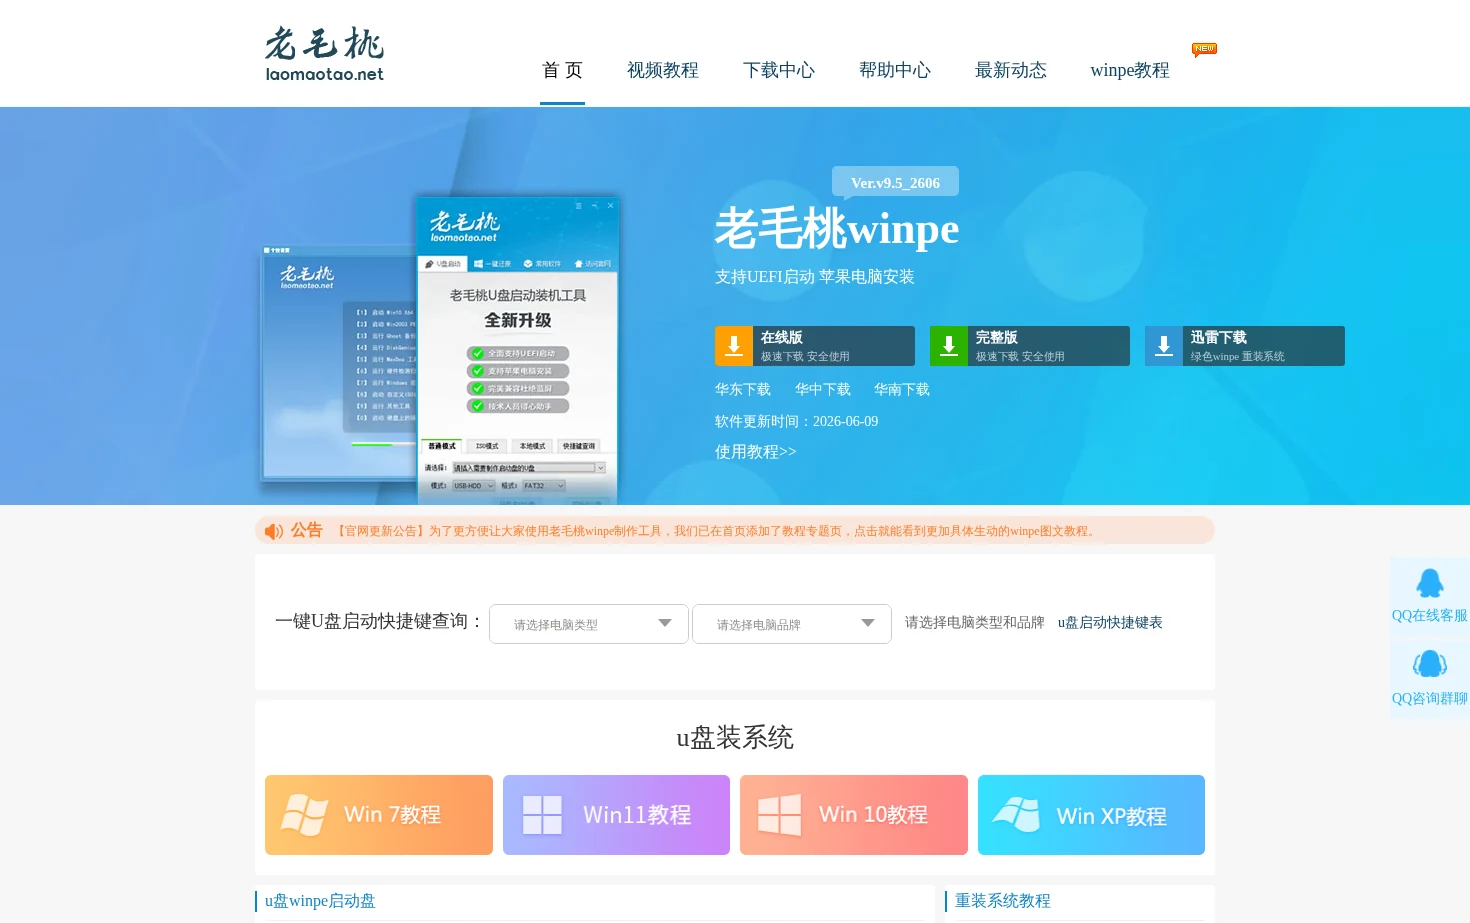Open winpe教程 menu item
The image size is (1470, 923).
pyautogui.click(x=1130, y=70)
